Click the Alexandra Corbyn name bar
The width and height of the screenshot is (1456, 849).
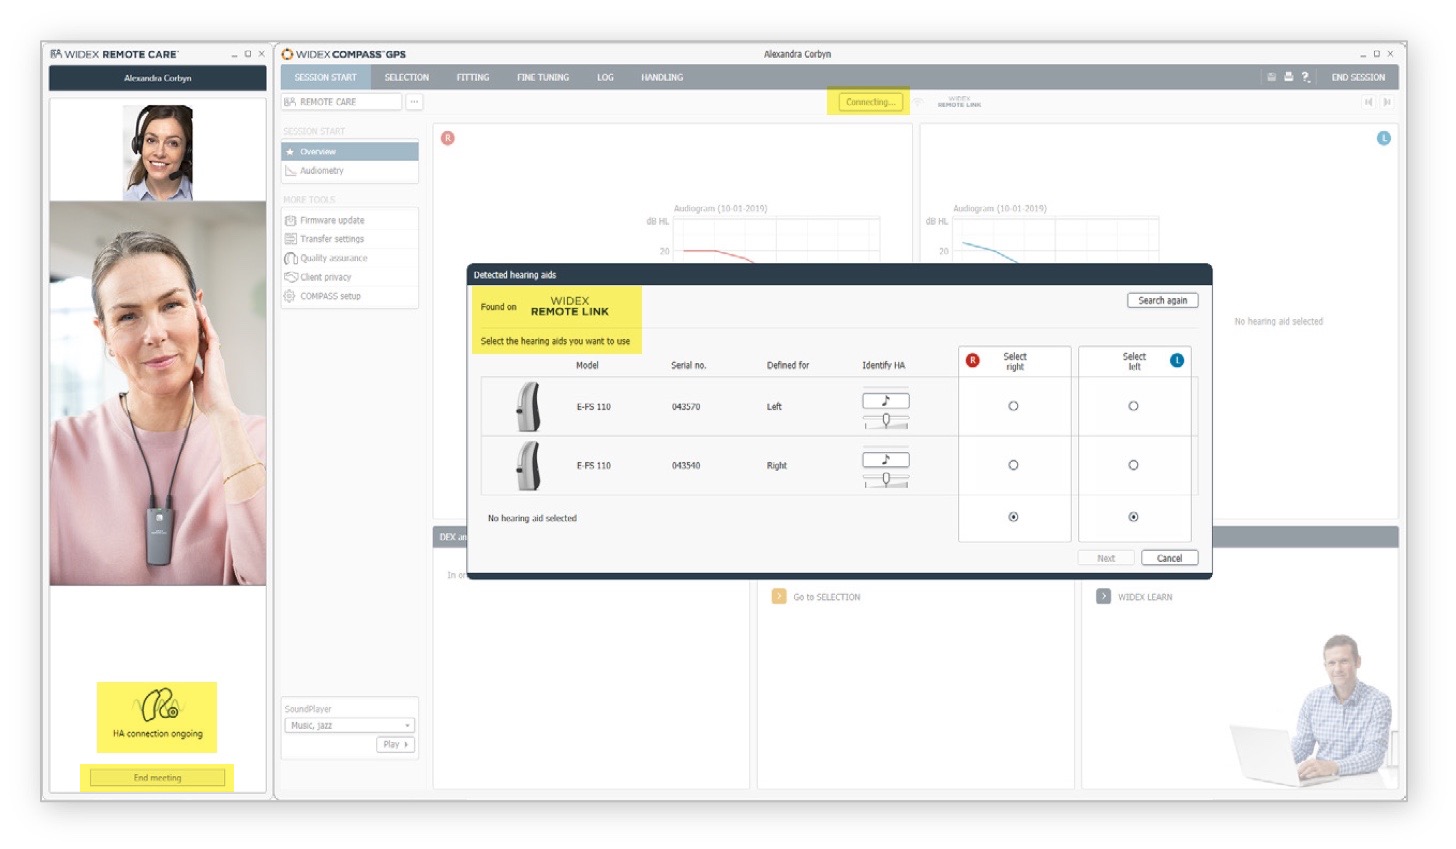[x=158, y=78]
